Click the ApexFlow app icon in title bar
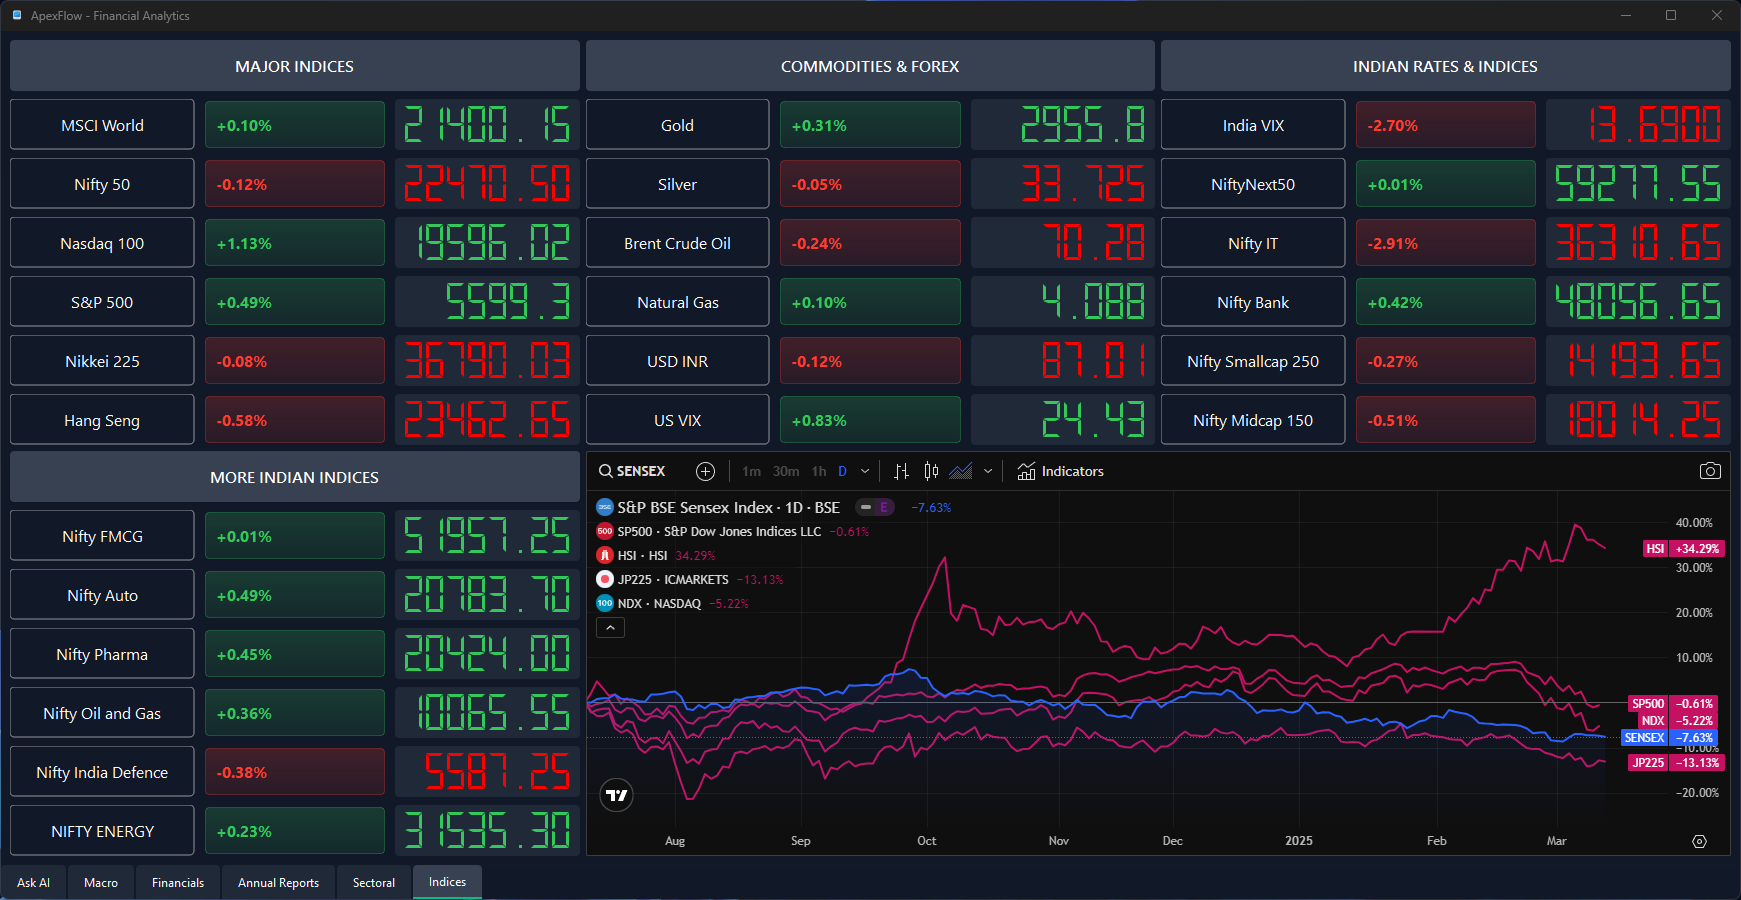 [17, 15]
